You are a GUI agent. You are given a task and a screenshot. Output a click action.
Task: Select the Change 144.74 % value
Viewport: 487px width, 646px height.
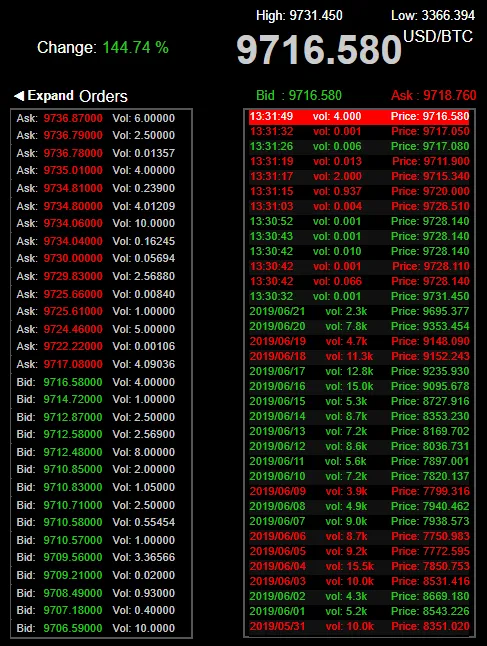click(136, 48)
